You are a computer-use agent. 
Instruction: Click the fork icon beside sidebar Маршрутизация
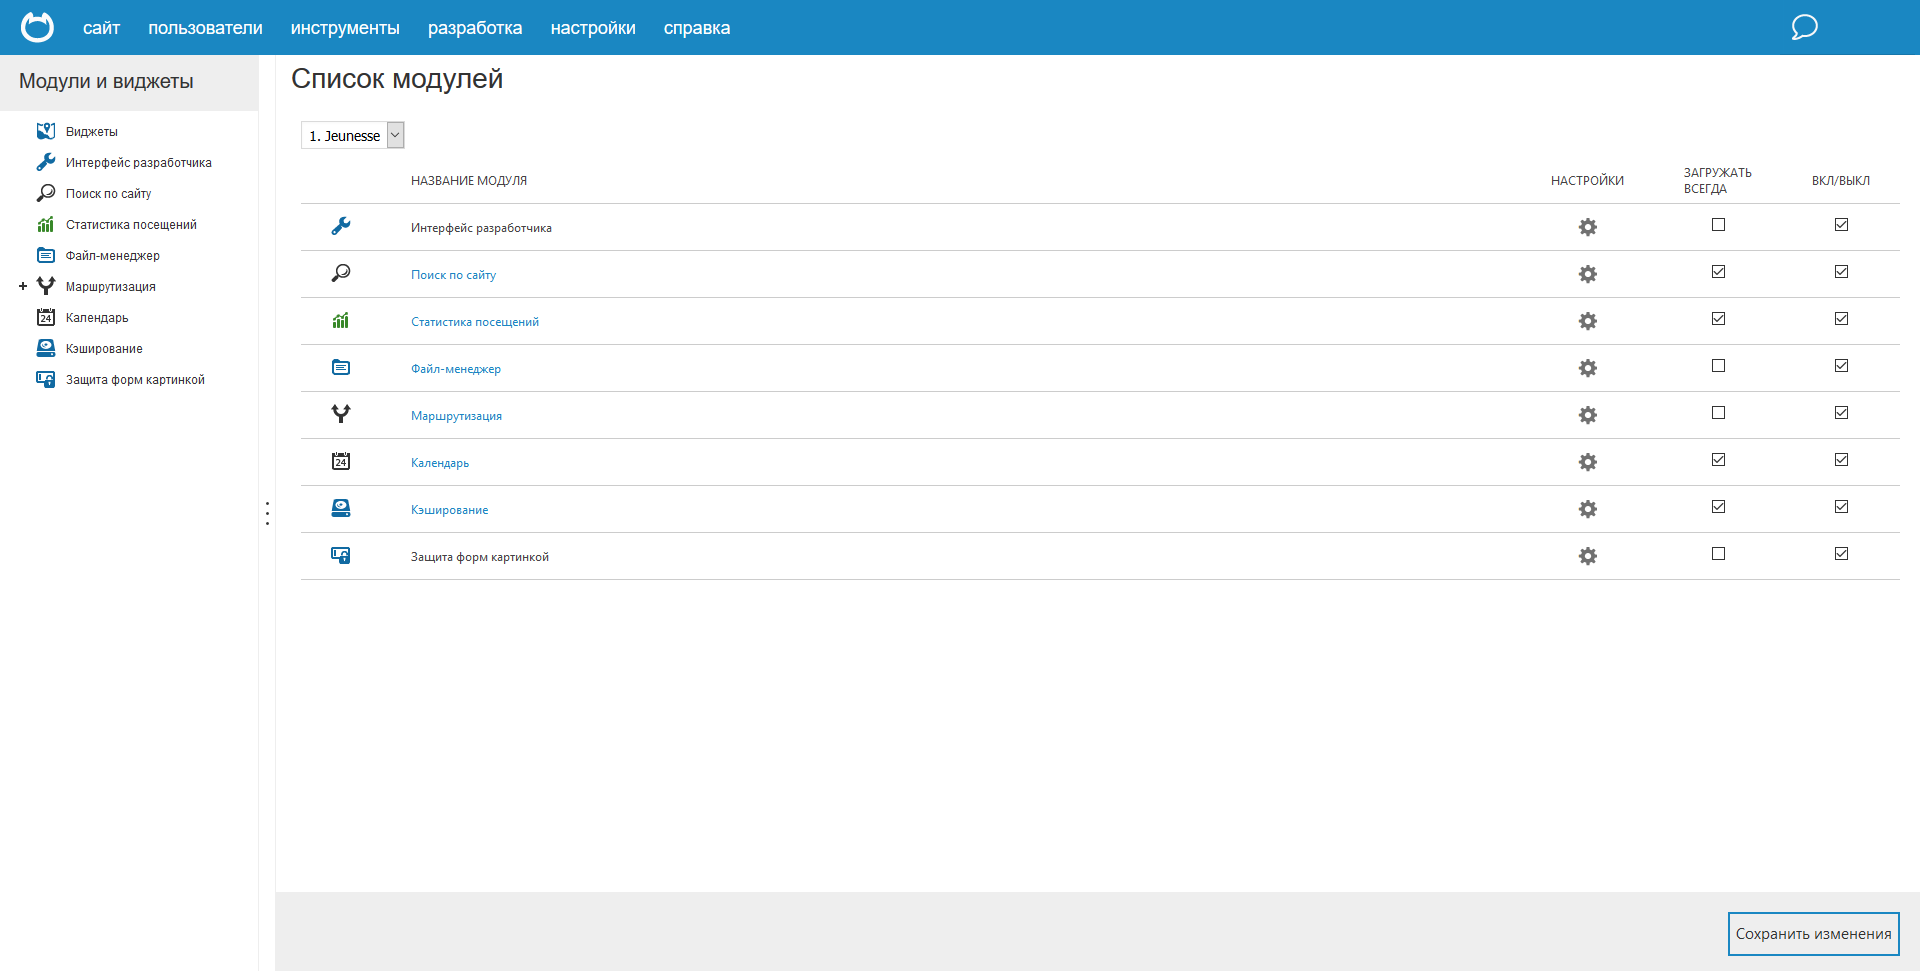click(46, 286)
